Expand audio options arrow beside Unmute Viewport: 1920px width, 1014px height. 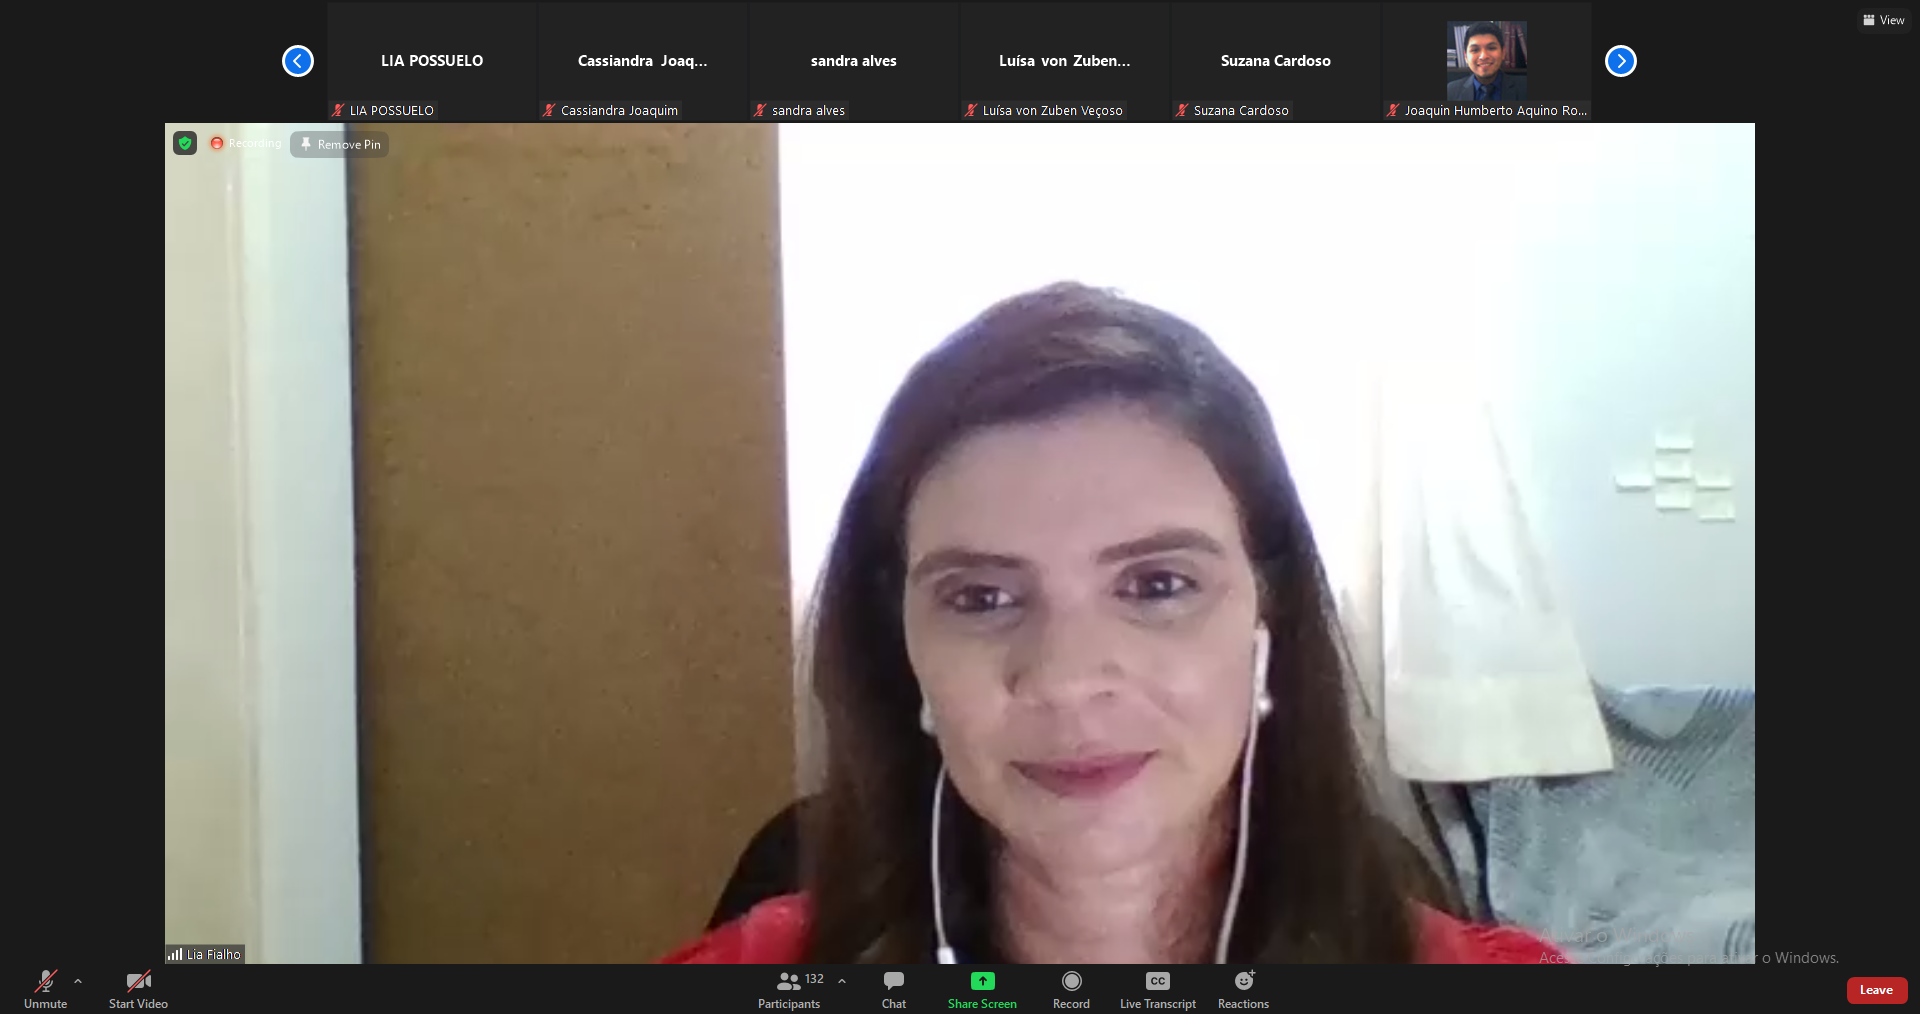point(78,981)
